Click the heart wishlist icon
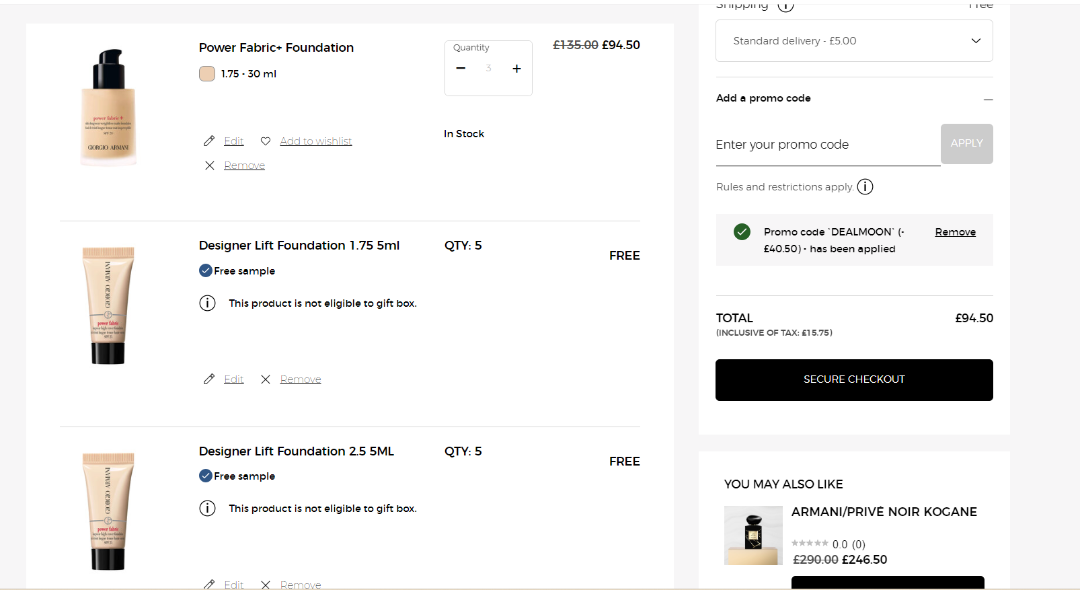This screenshot has width=1080, height=590. 265,141
